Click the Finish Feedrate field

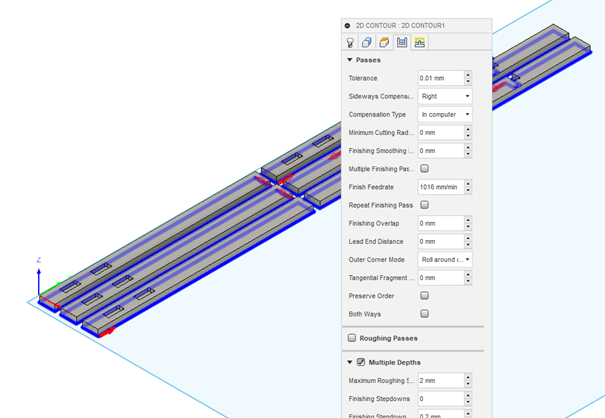tap(441, 187)
